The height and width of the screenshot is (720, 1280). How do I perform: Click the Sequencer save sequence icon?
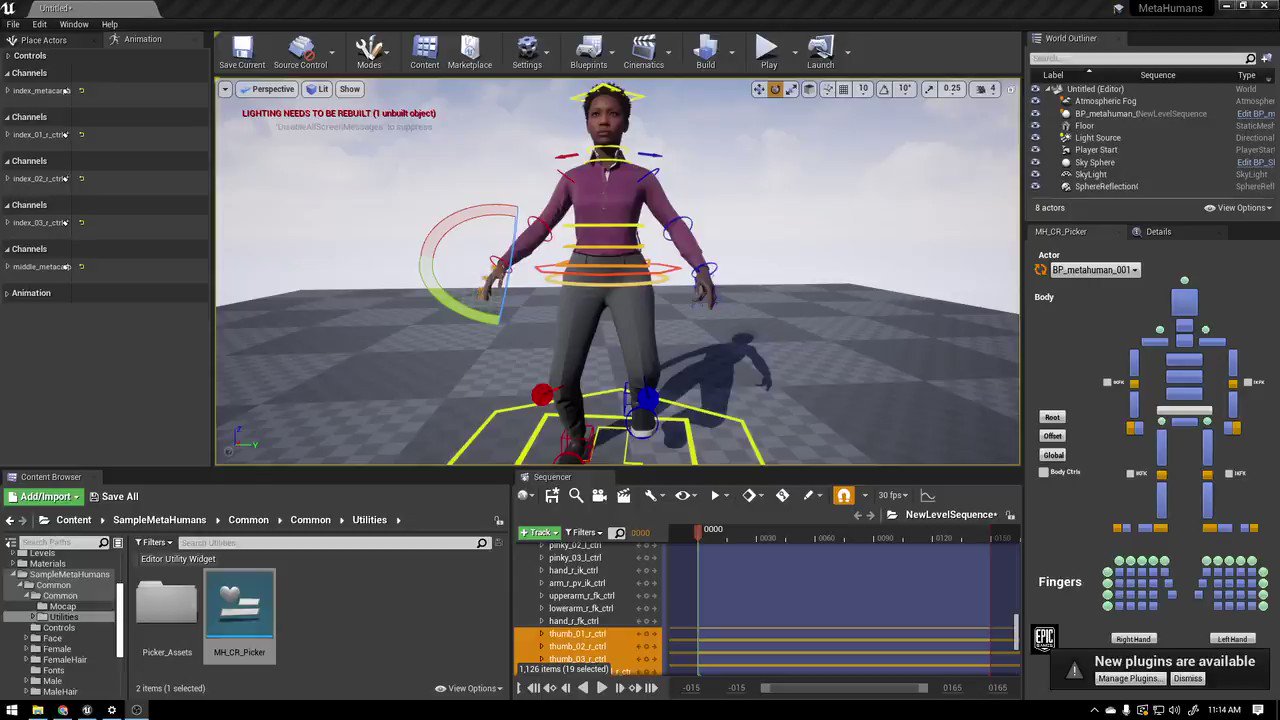(x=552, y=495)
